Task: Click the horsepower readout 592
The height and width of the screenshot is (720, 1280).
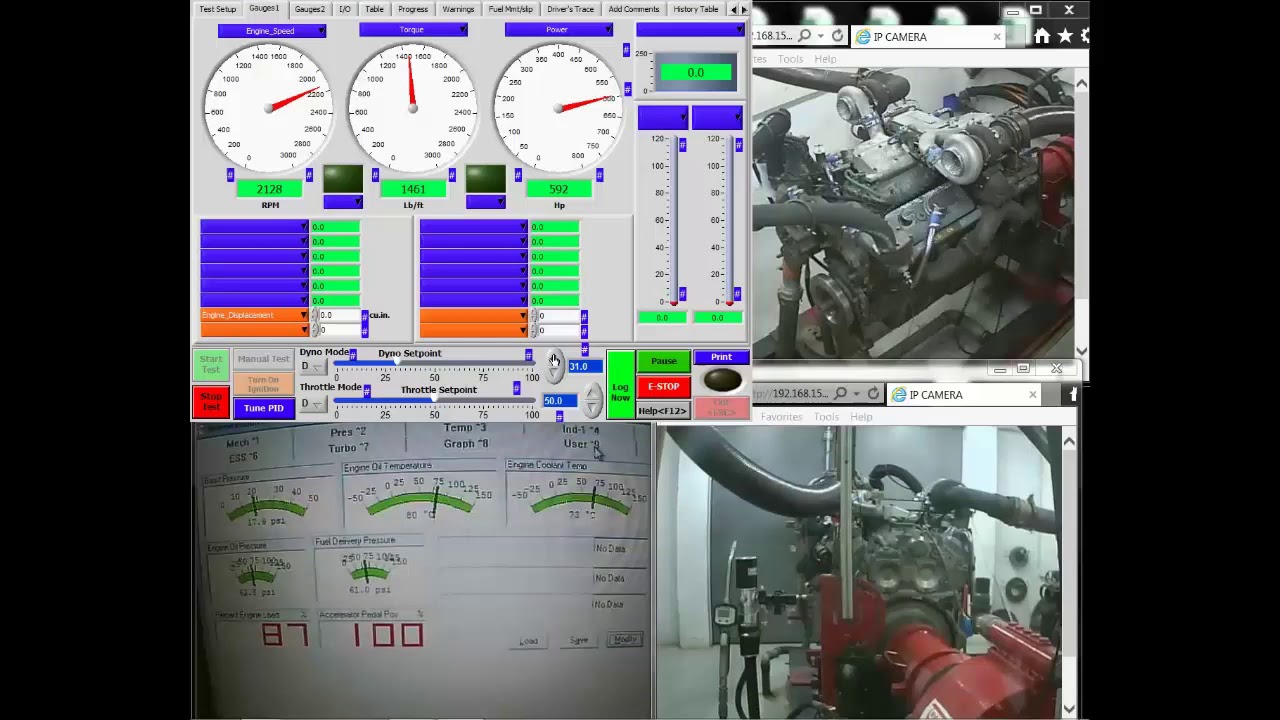Action: pyautogui.click(x=558, y=190)
